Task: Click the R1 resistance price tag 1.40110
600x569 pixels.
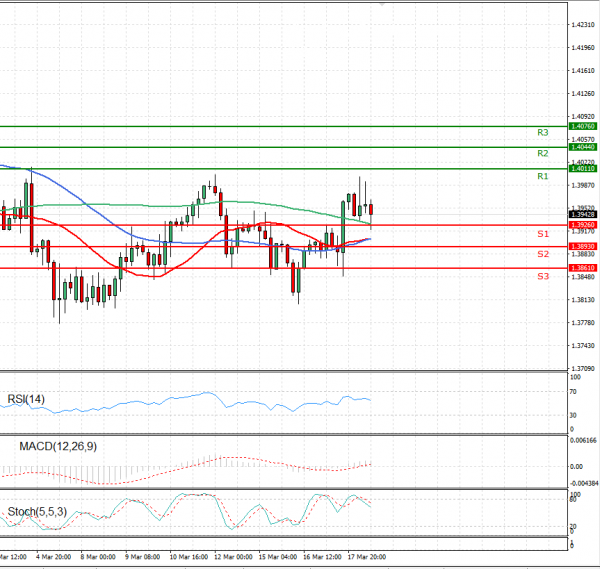Action: click(x=583, y=169)
